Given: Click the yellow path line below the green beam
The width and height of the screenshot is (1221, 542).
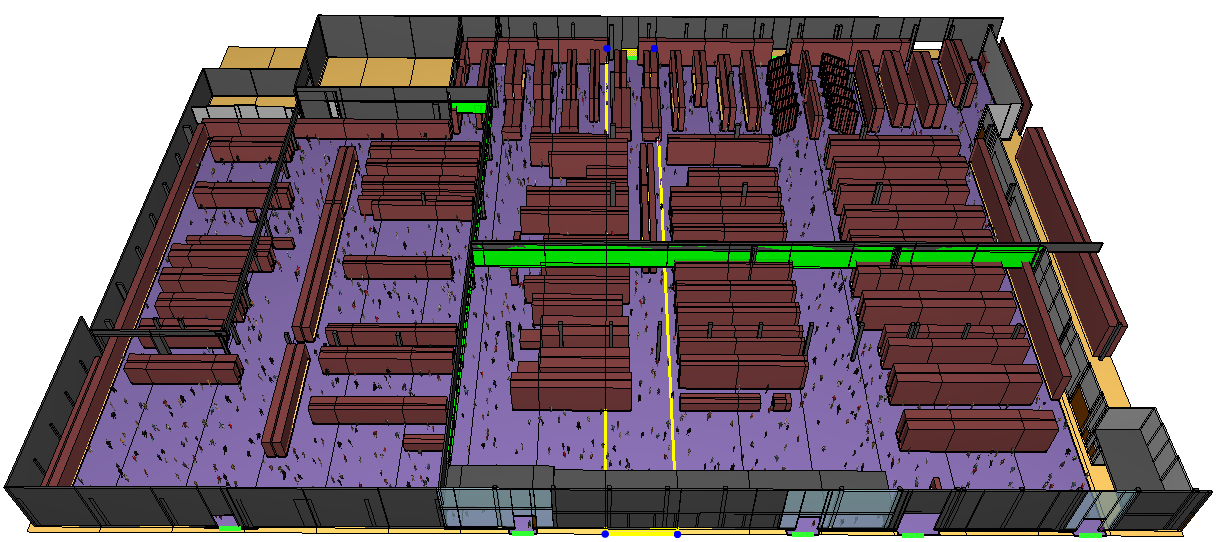Looking at the screenshot, I should (x=668, y=370).
